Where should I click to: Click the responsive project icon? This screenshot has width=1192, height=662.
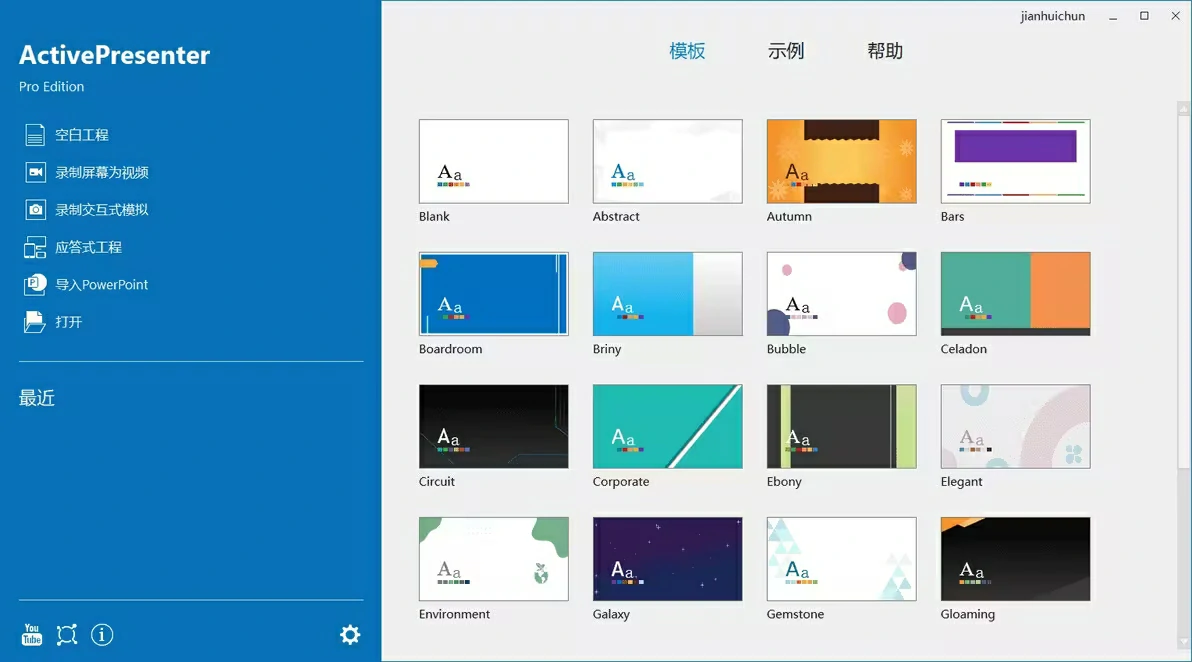(35, 247)
